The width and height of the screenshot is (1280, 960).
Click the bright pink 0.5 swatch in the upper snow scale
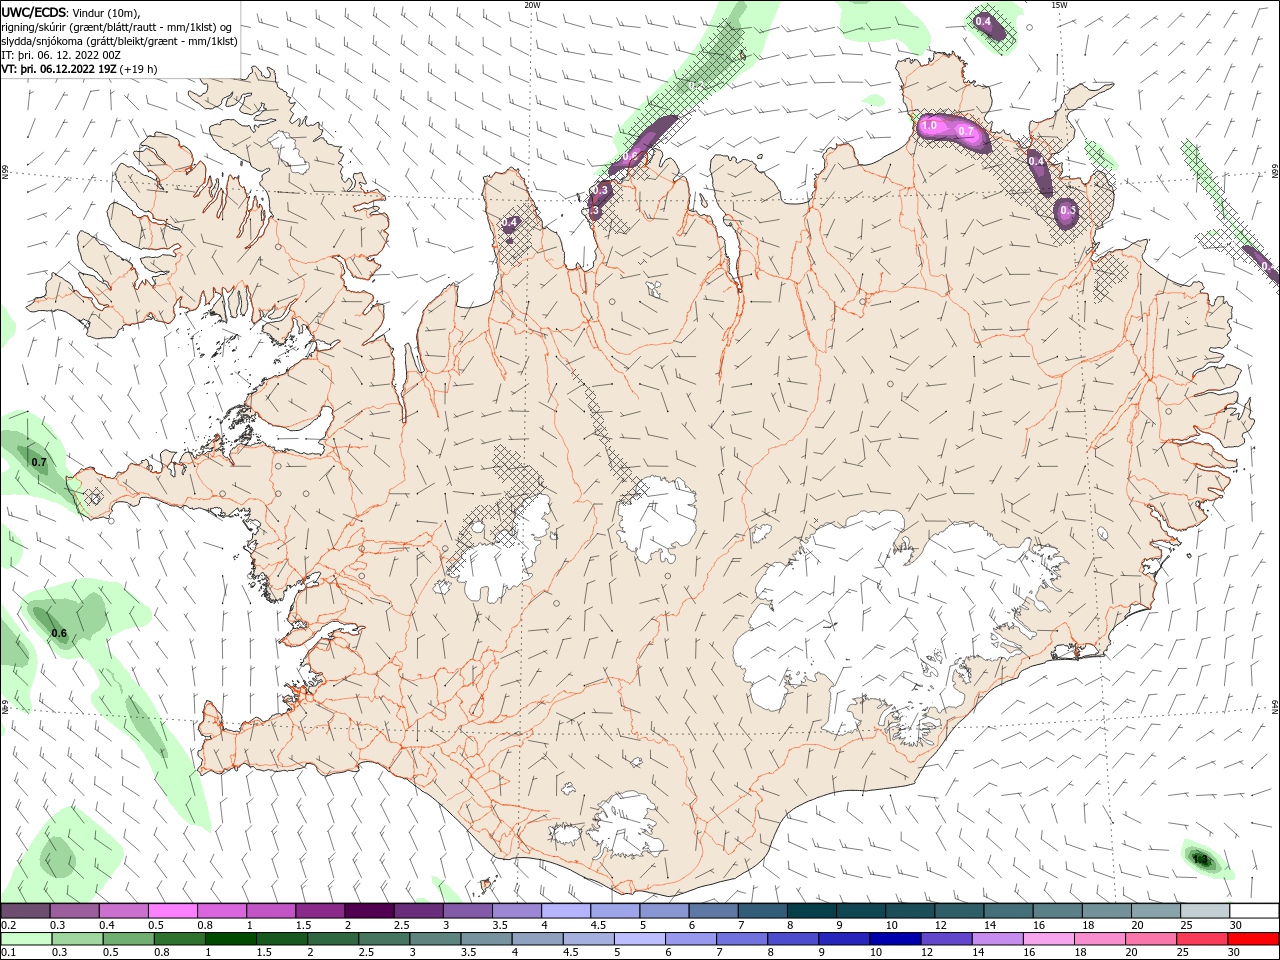tap(172, 911)
